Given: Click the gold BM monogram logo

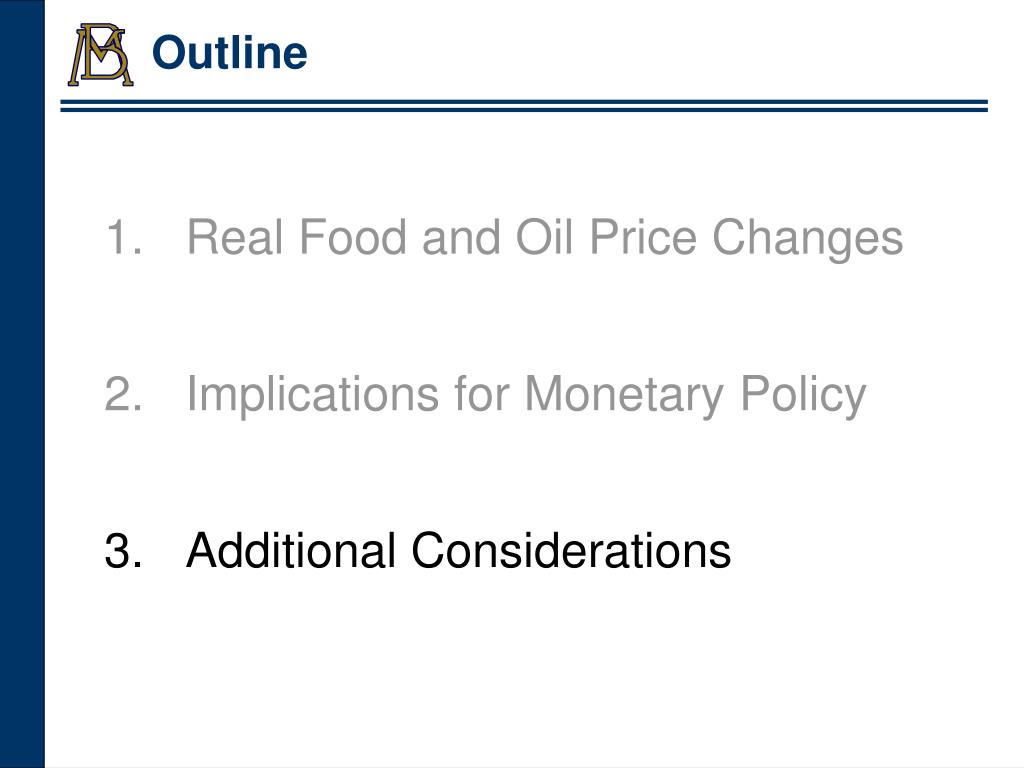Looking at the screenshot, I should click(101, 55).
